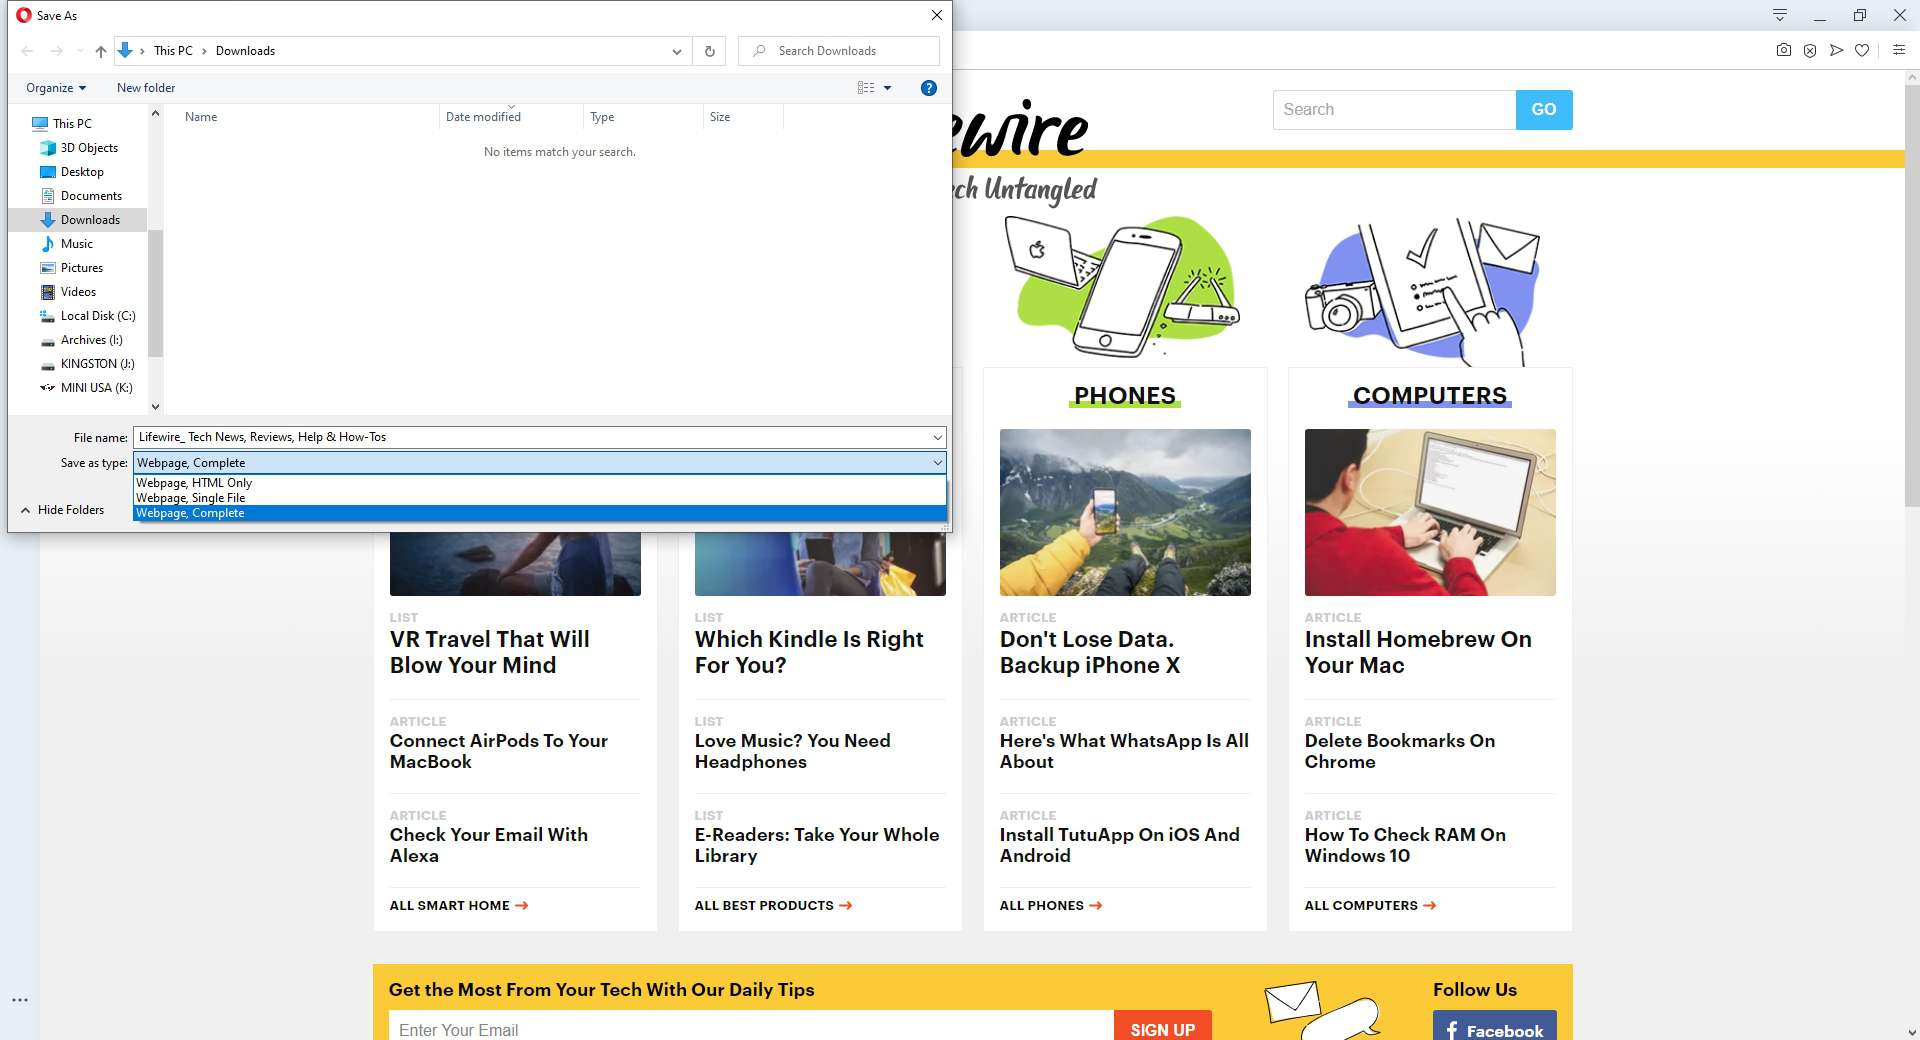This screenshot has height=1040, width=1920.
Task: Click laptop article thumbnail under Computers
Action: [x=1430, y=513]
